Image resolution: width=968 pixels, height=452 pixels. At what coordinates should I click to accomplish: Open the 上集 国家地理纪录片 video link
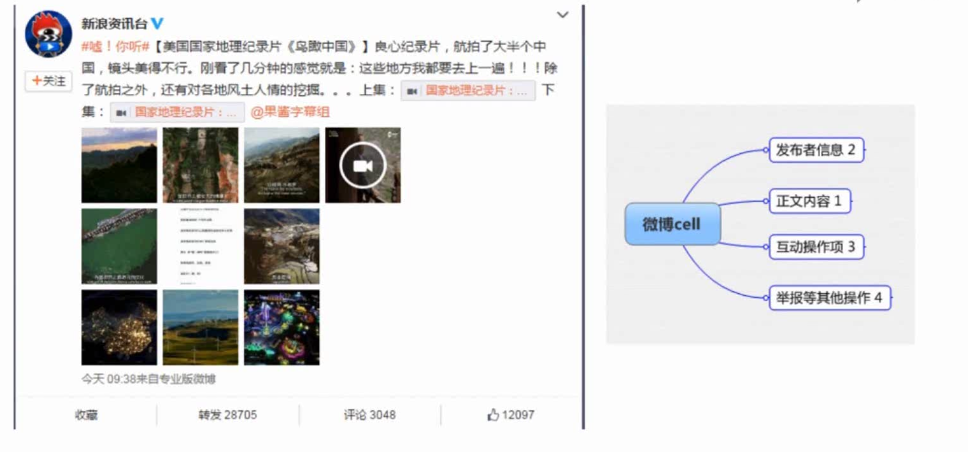pos(468,91)
